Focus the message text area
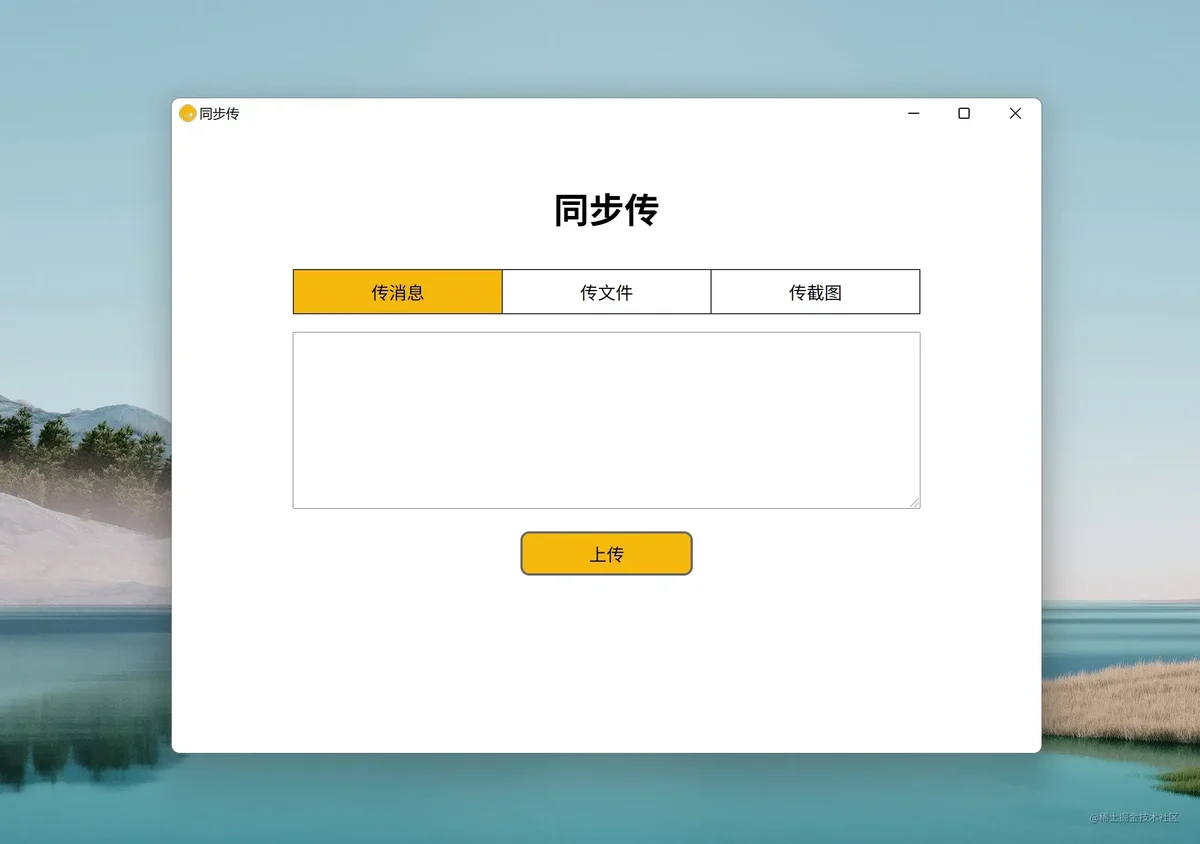The width and height of the screenshot is (1200, 844). point(606,420)
